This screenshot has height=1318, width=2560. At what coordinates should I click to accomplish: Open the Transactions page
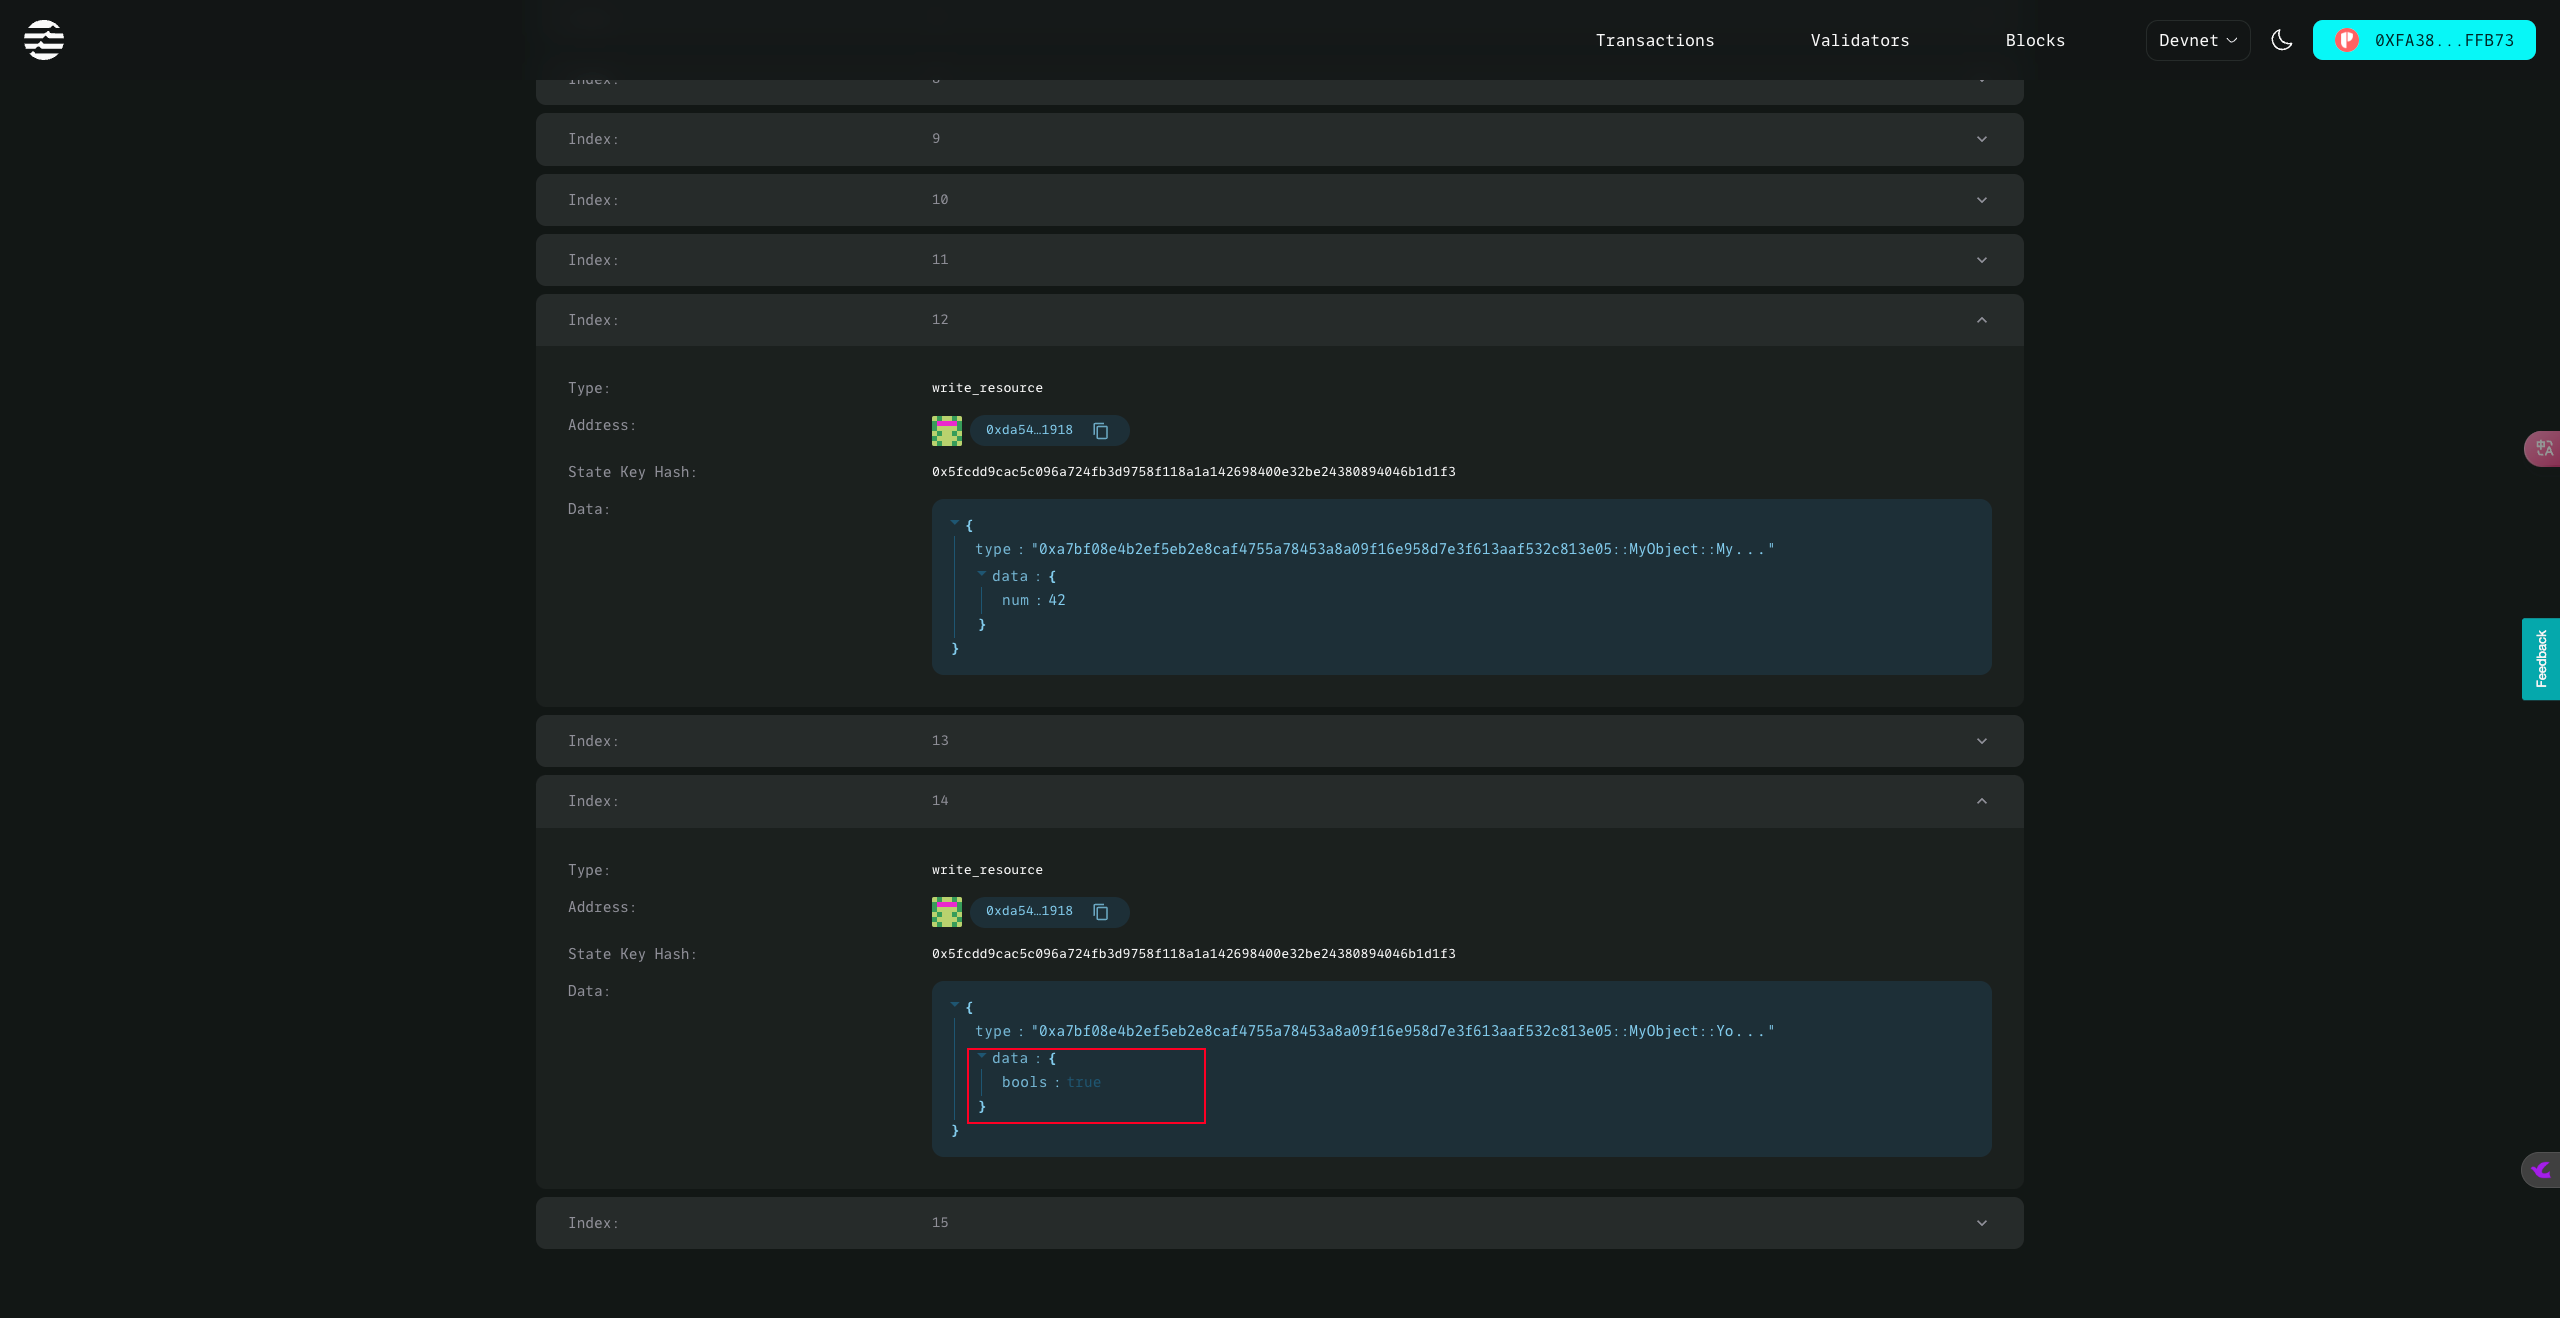tap(1655, 40)
